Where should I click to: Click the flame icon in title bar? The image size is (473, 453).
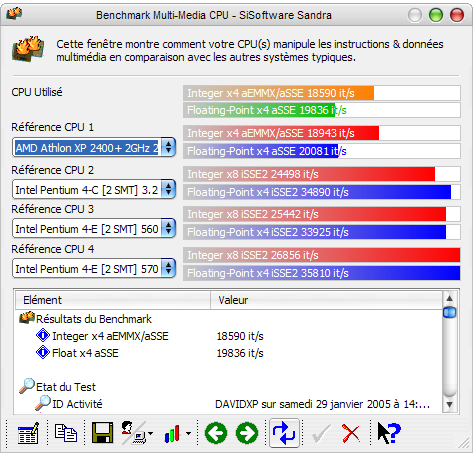point(14,14)
